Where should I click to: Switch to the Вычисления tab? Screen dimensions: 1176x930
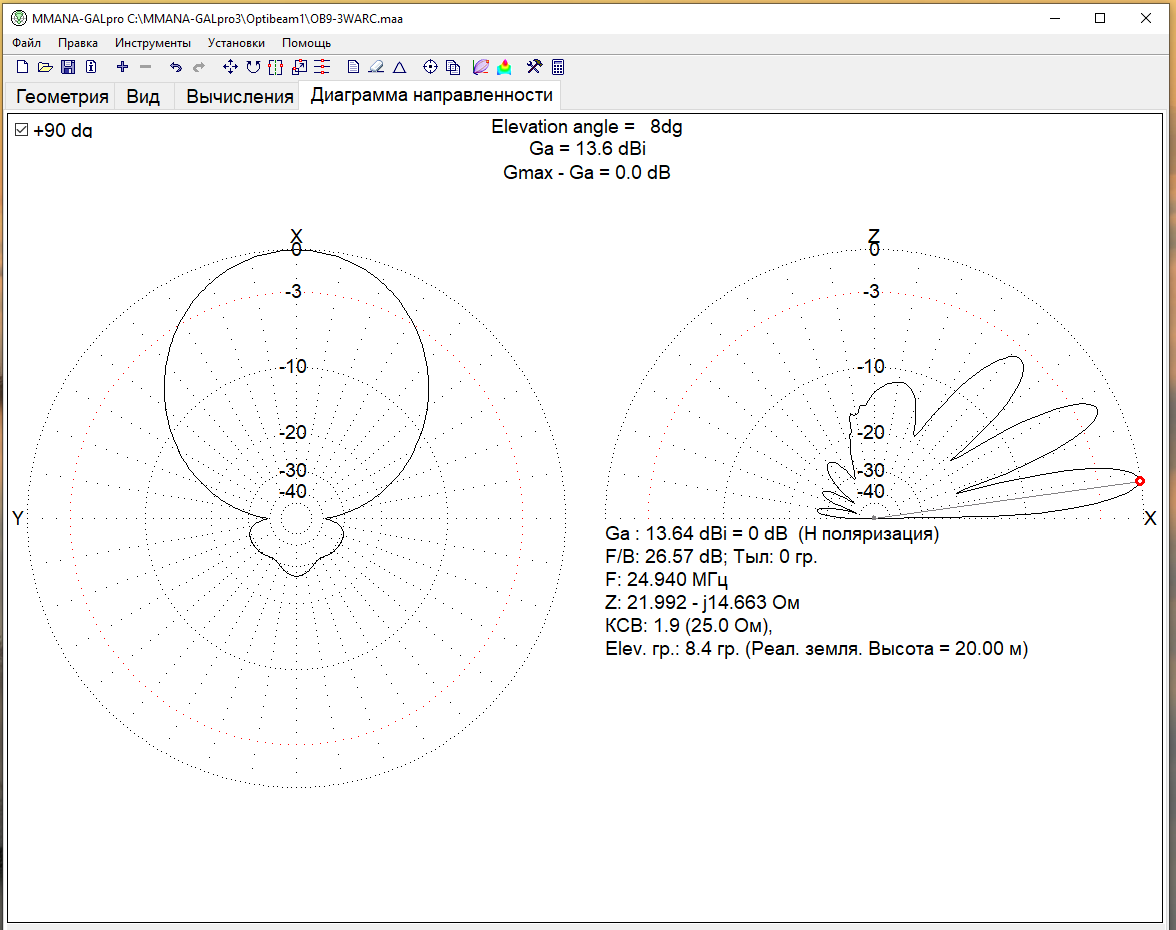point(240,96)
